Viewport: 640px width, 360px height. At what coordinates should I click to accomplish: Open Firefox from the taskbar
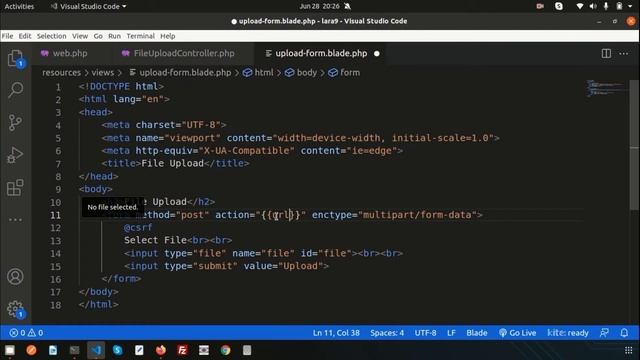coord(161,350)
